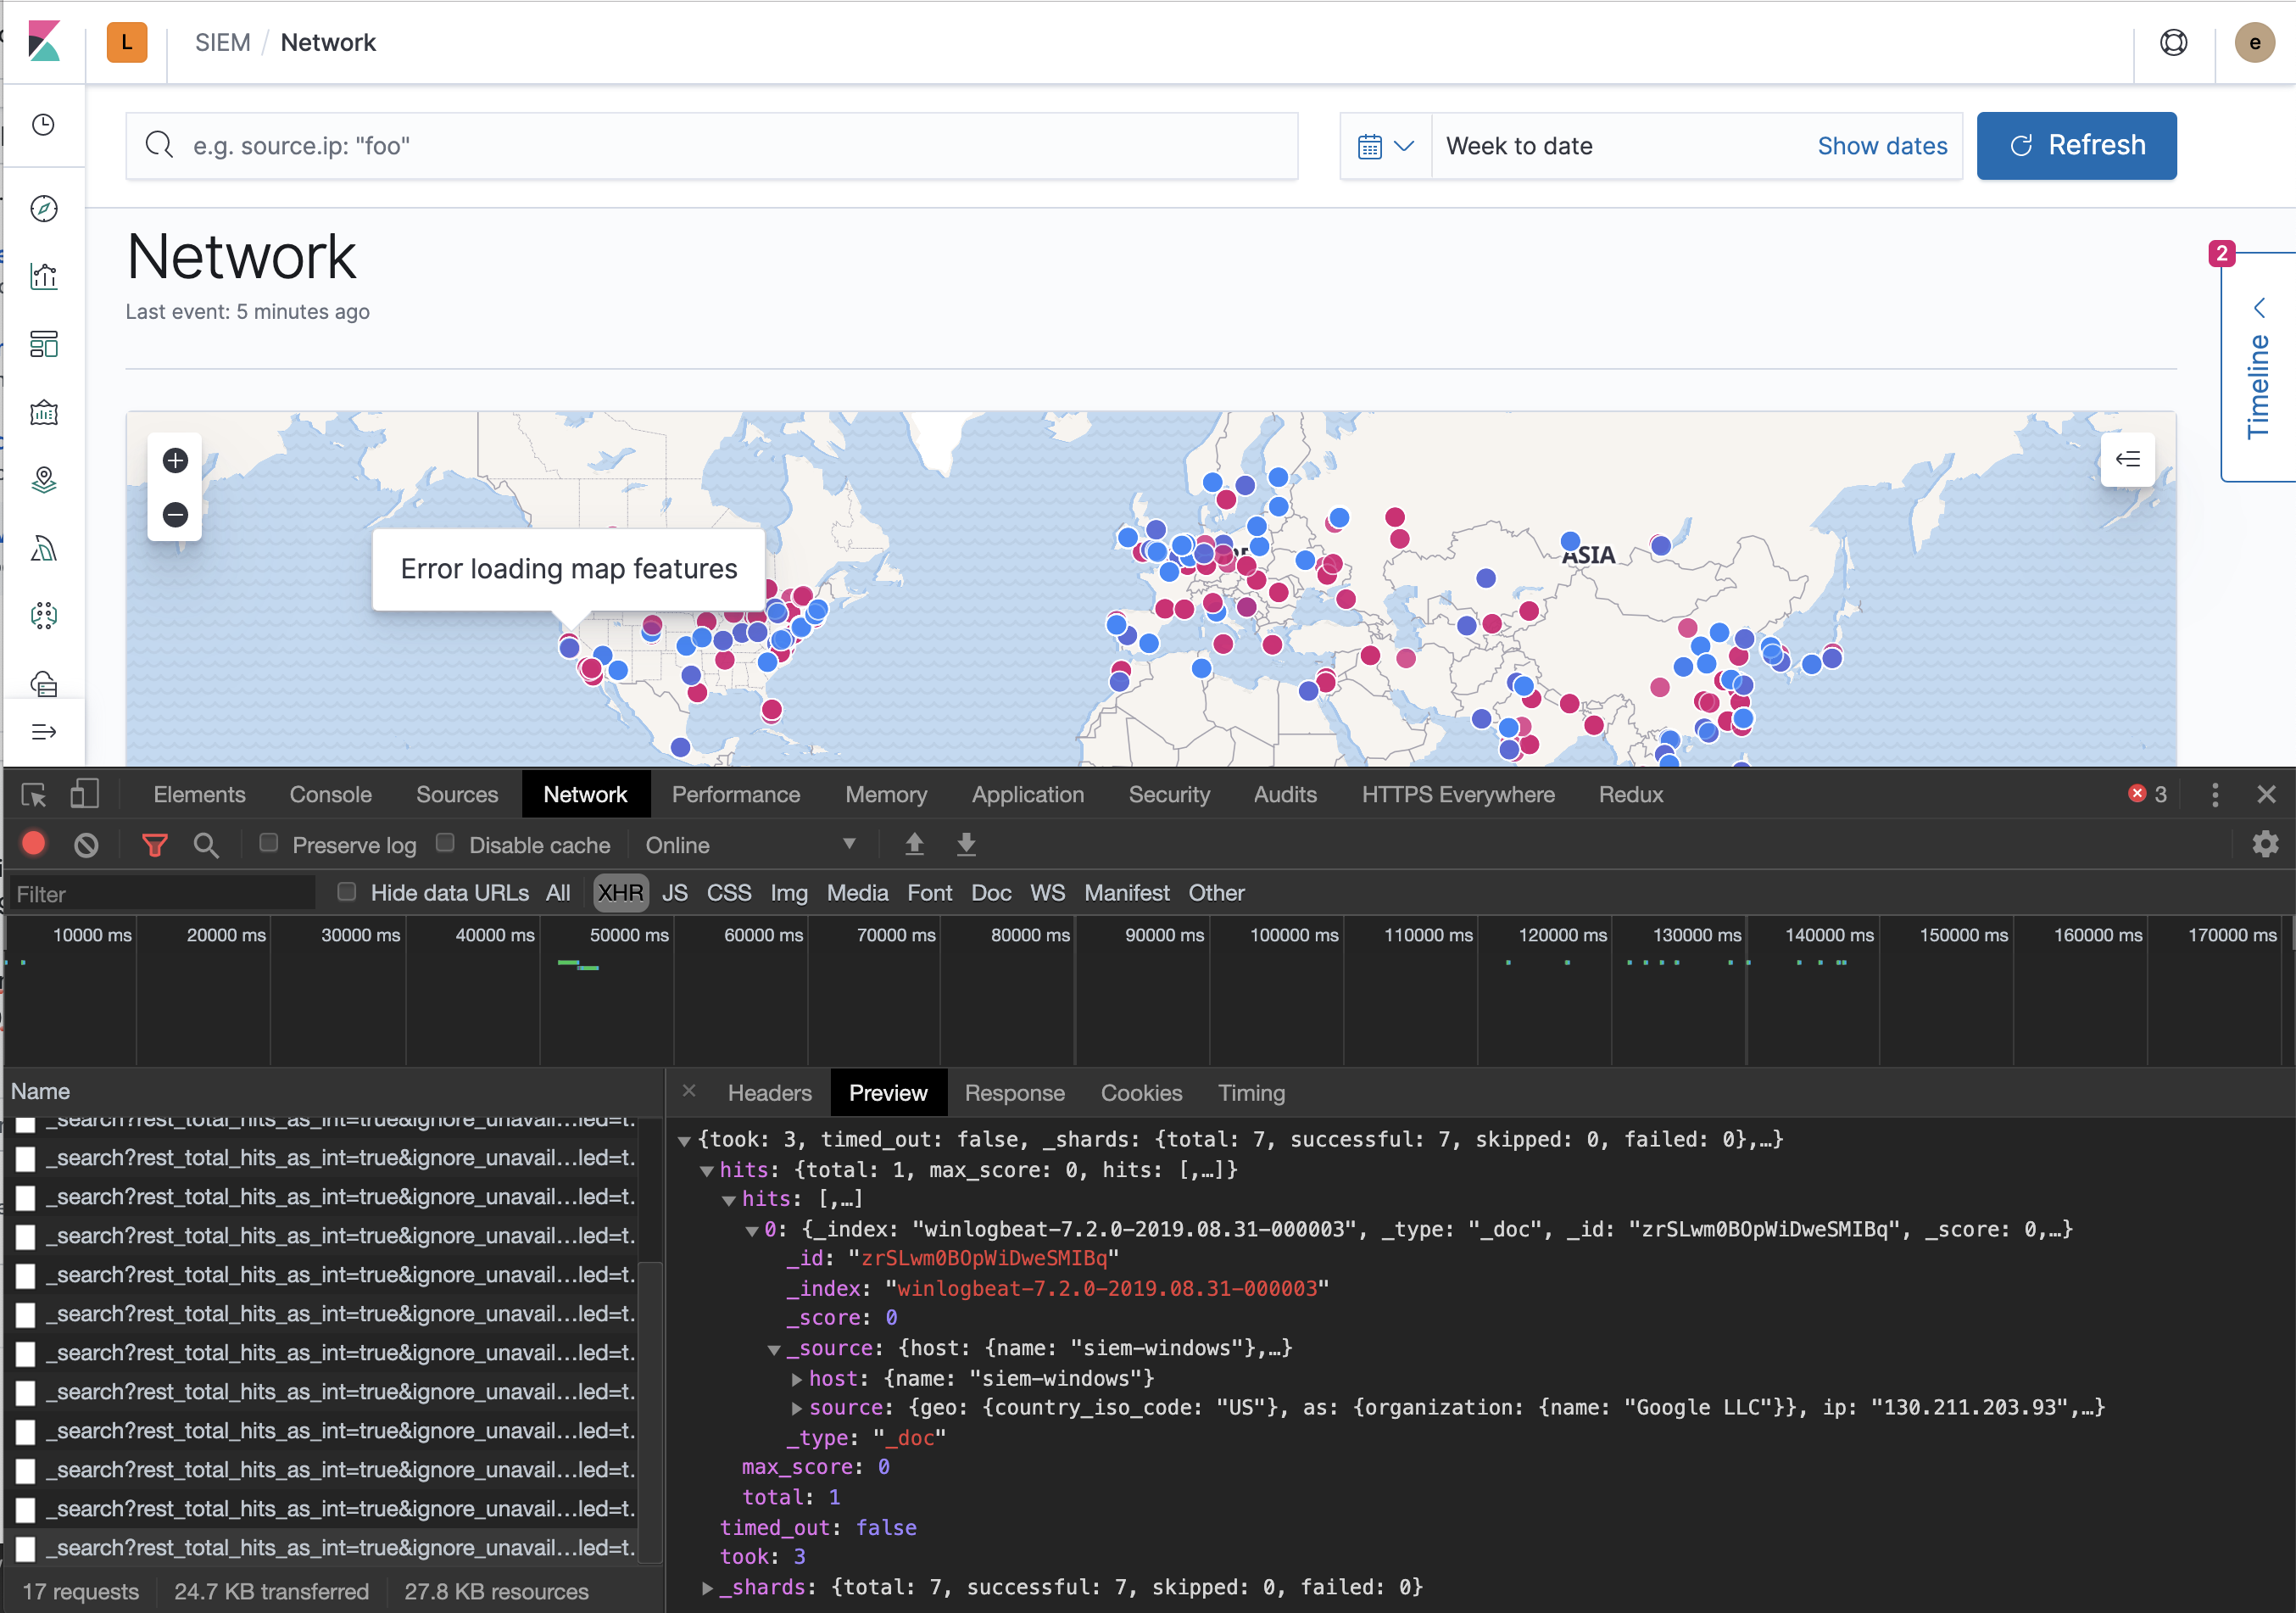Enable the Preserve log checkbox
2296x1613 pixels.
pos(268,843)
